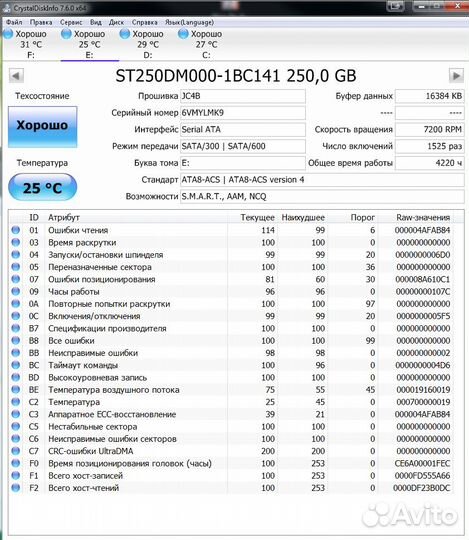Select the Ошибки чтения attribute text
The height and width of the screenshot is (540, 469).
pos(78,230)
